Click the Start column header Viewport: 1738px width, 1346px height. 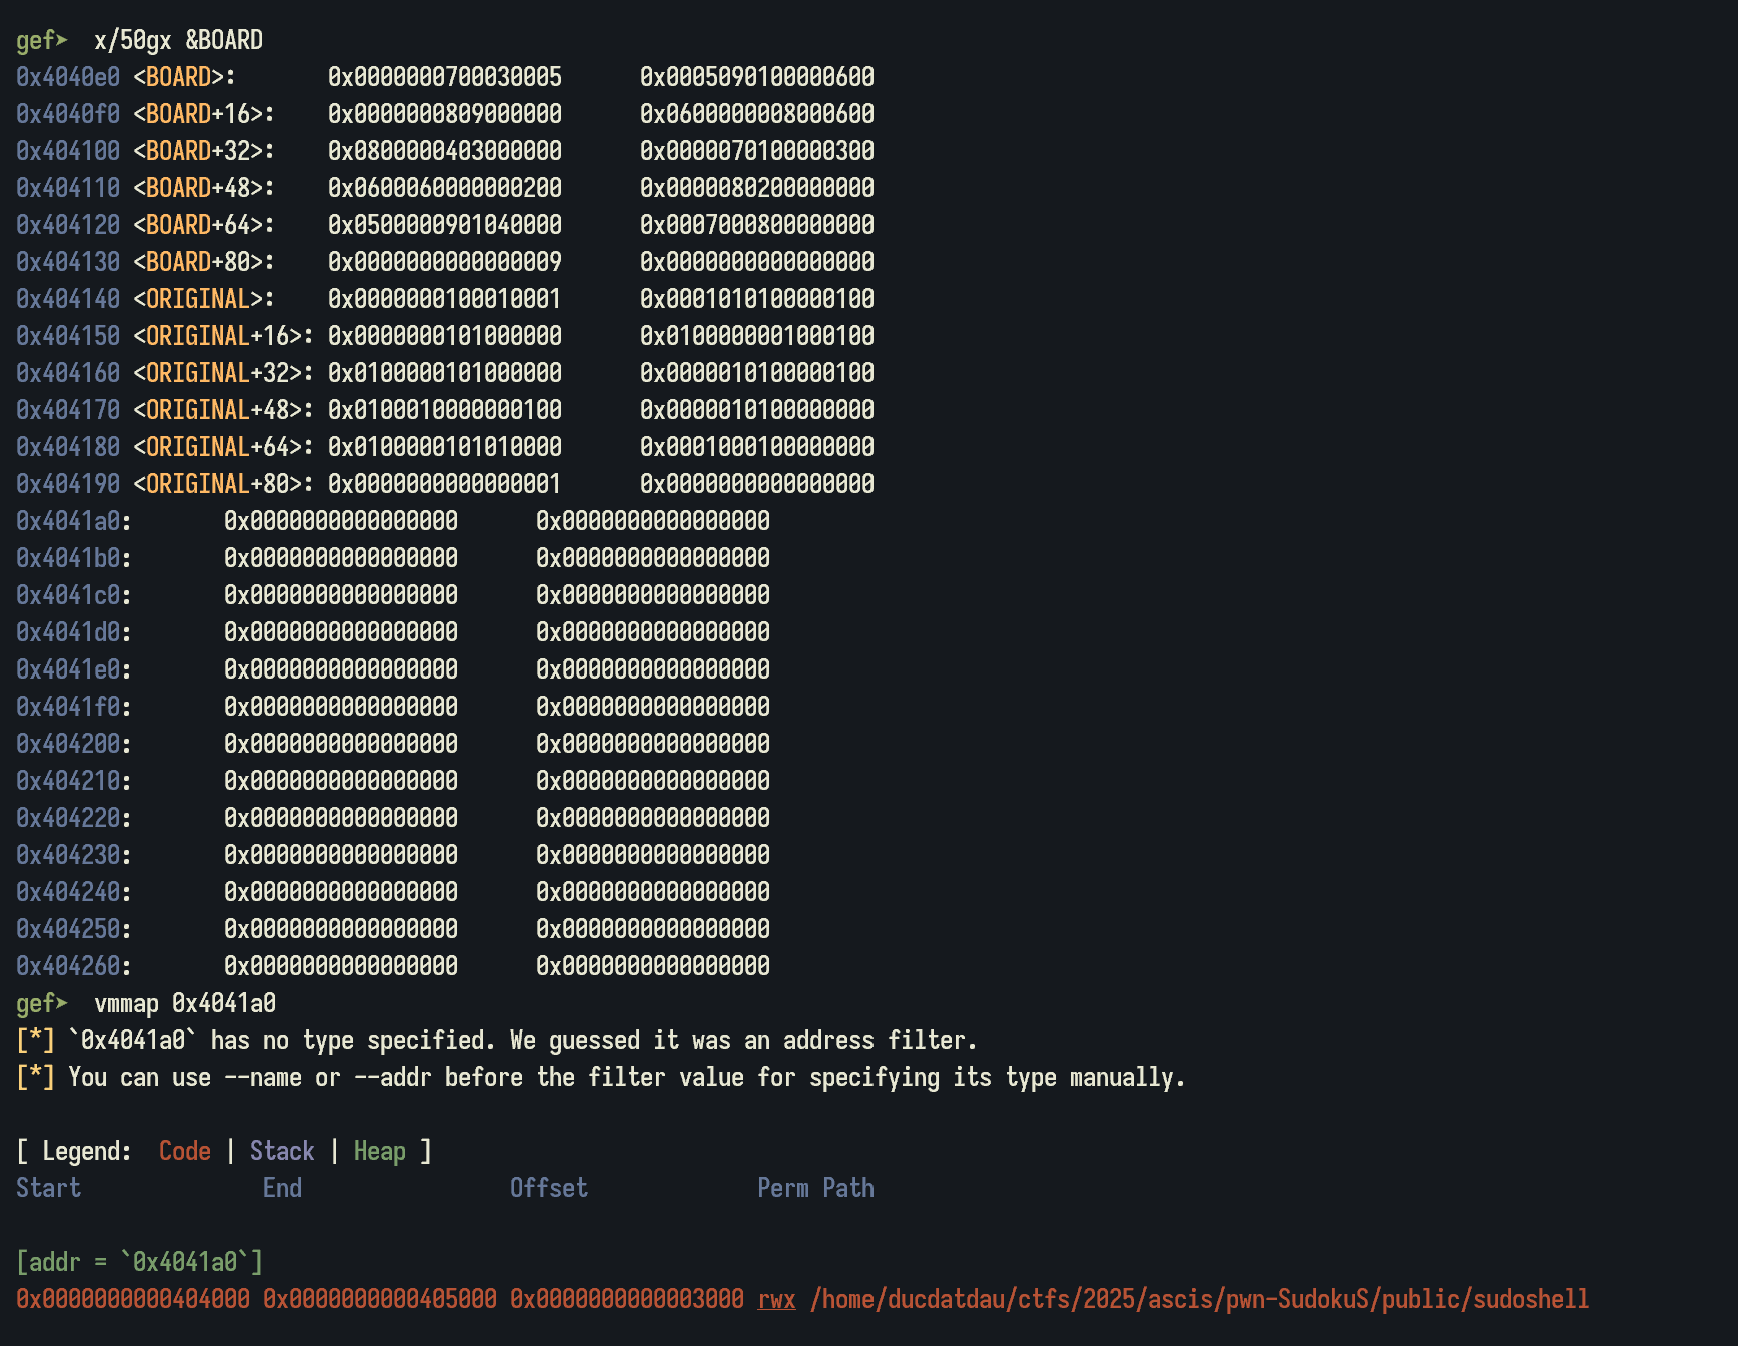(x=48, y=1188)
